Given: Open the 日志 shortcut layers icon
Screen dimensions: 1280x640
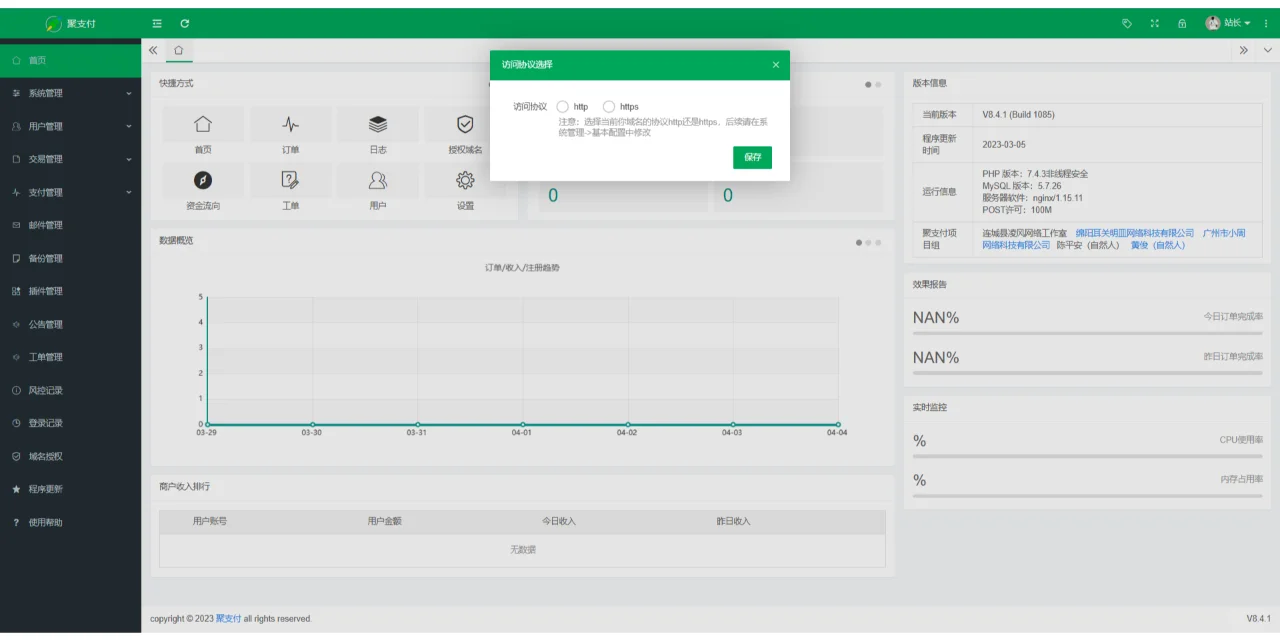Looking at the screenshot, I should tap(378, 124).
